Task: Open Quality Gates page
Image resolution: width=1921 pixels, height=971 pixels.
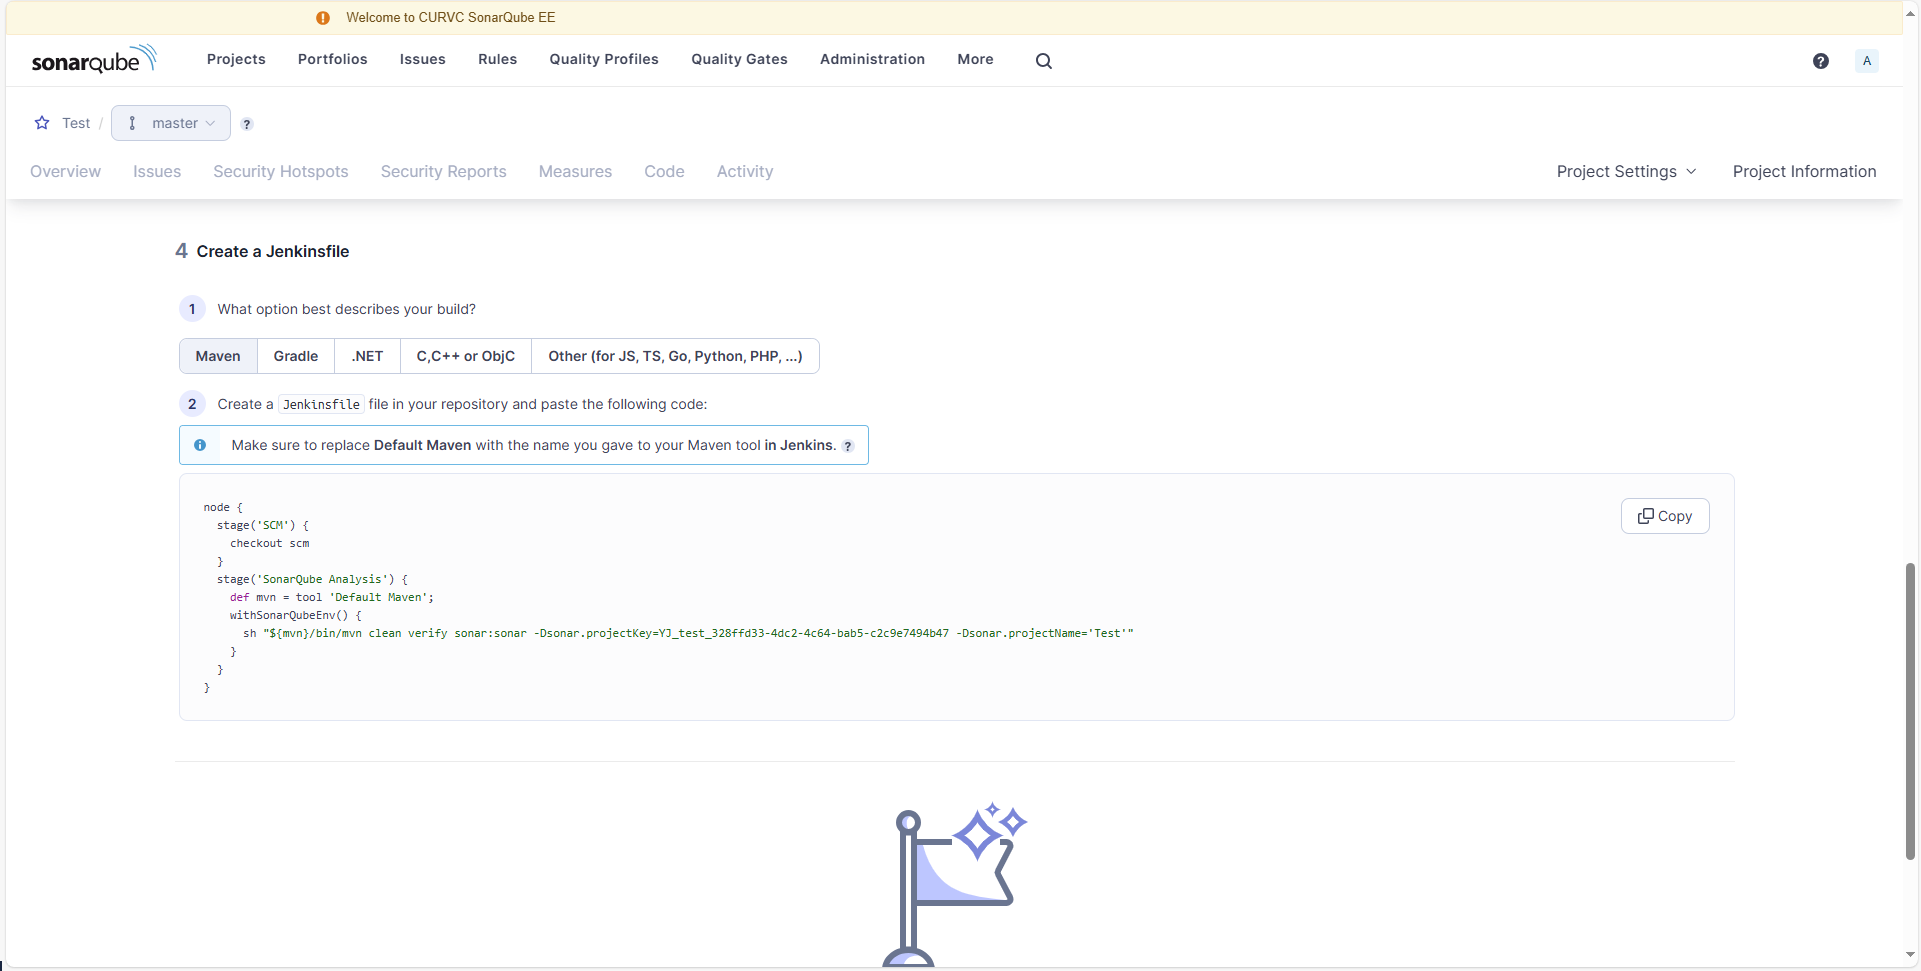Action: pyautogui.click(x=739, y=59)
